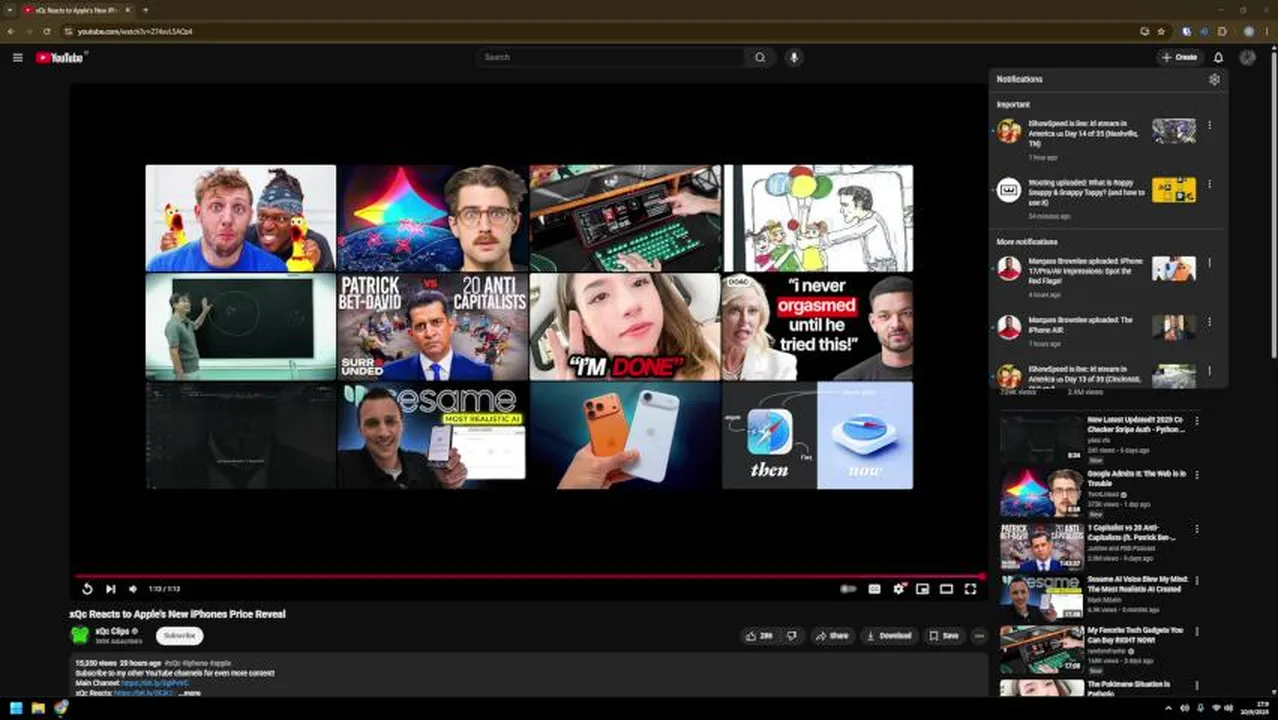1278x720 pixels.
Task: Open the Windows Start menu
Action: 15,708
